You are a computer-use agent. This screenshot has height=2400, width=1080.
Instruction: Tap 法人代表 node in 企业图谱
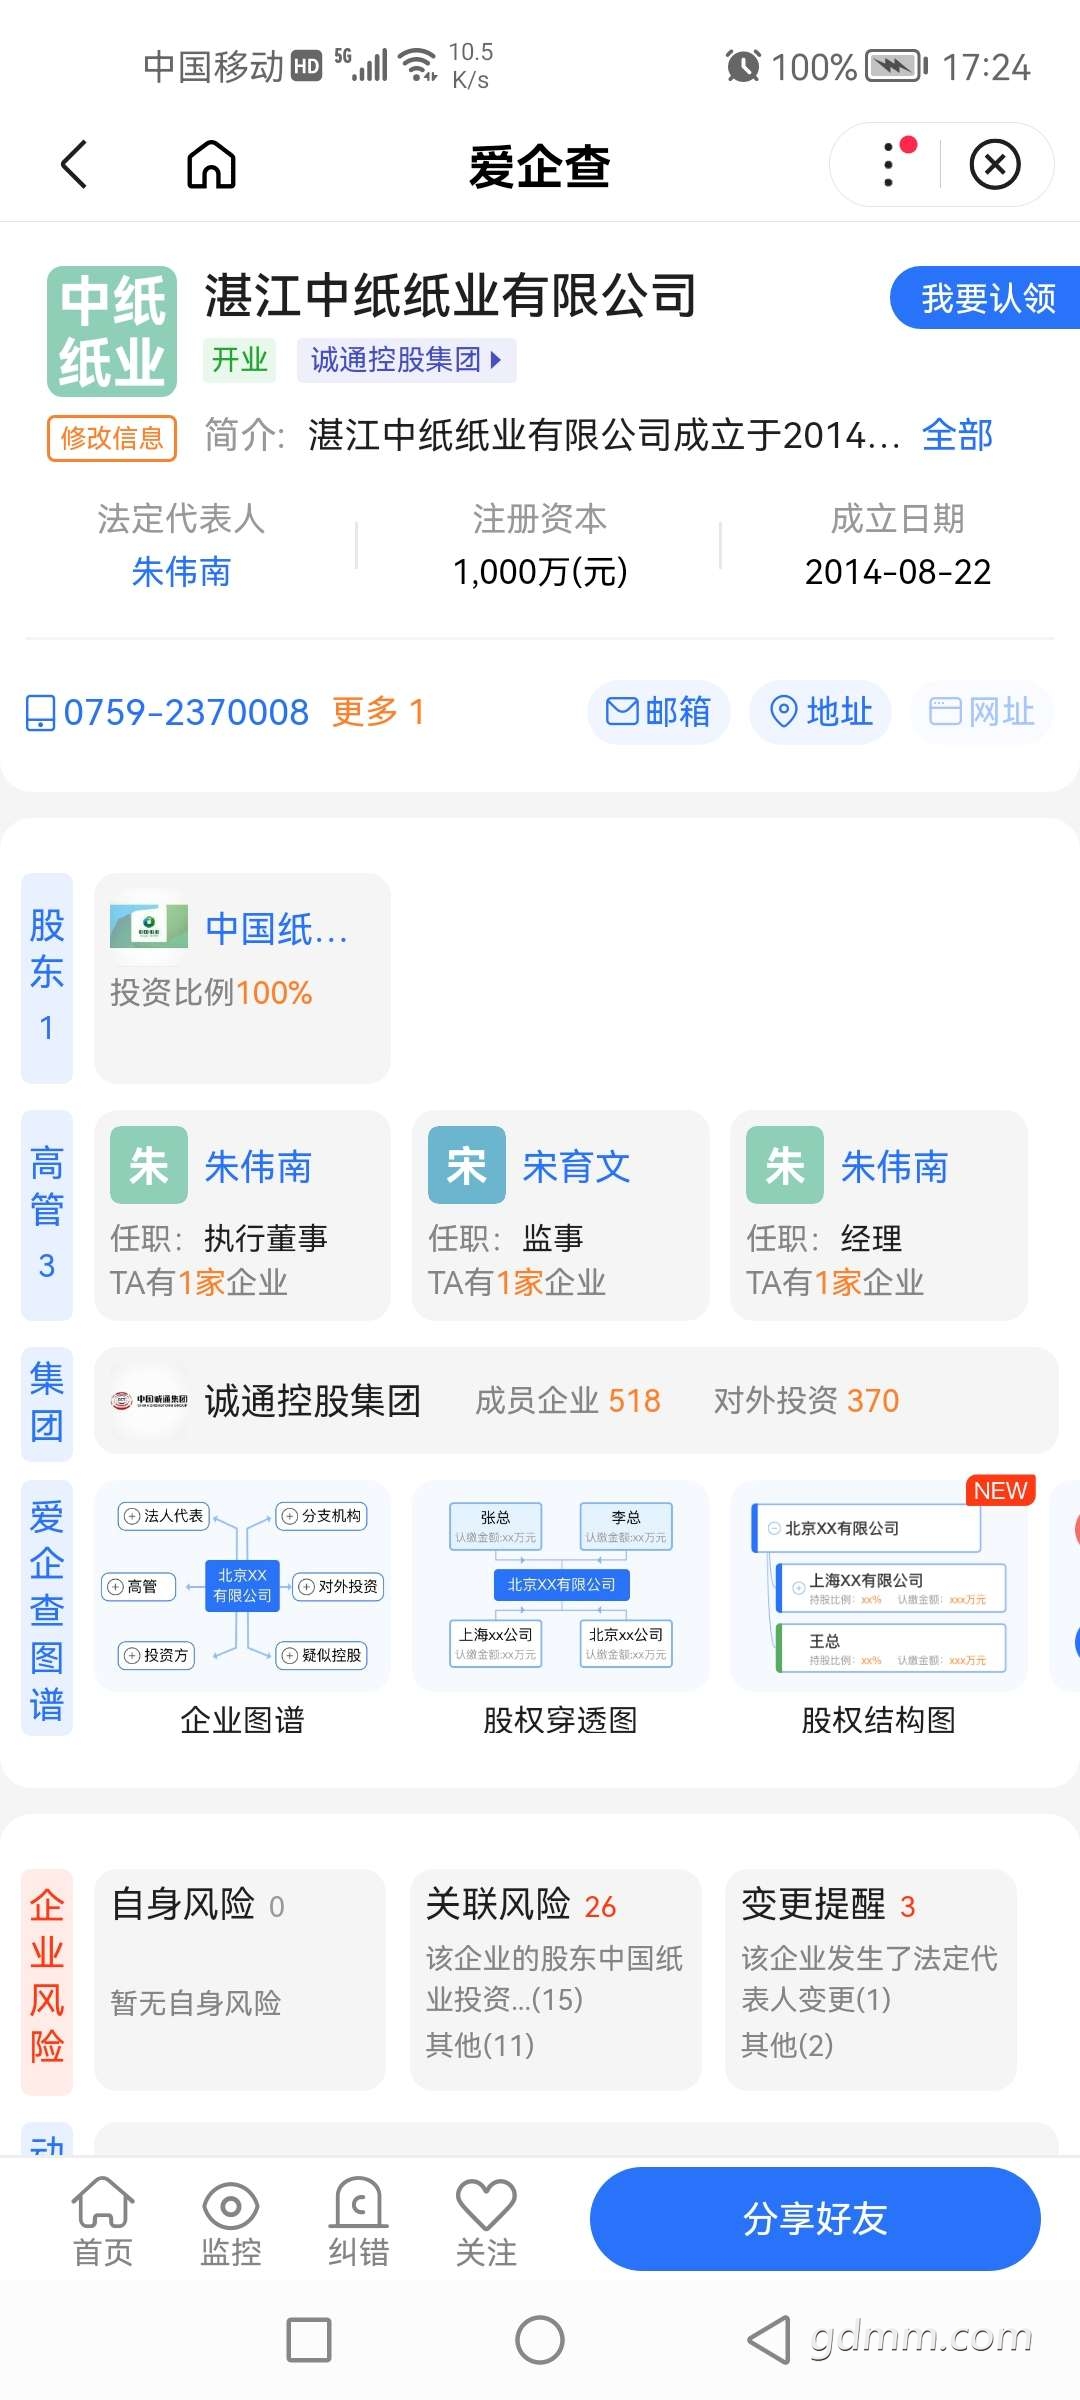tap(164, 1516)
